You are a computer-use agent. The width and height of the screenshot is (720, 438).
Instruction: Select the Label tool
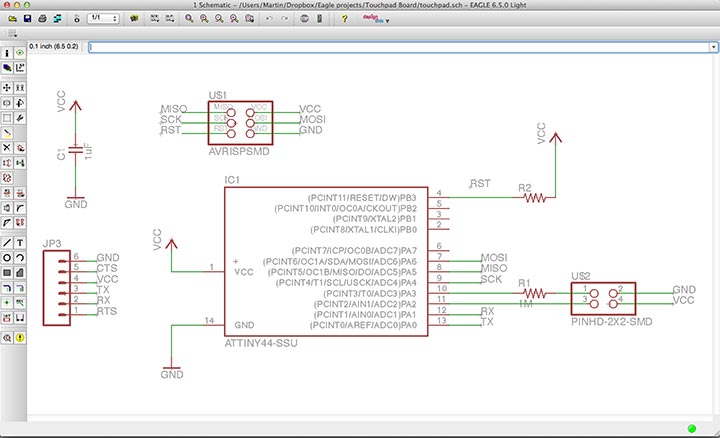pyautogui.click(x=20, y=303)
